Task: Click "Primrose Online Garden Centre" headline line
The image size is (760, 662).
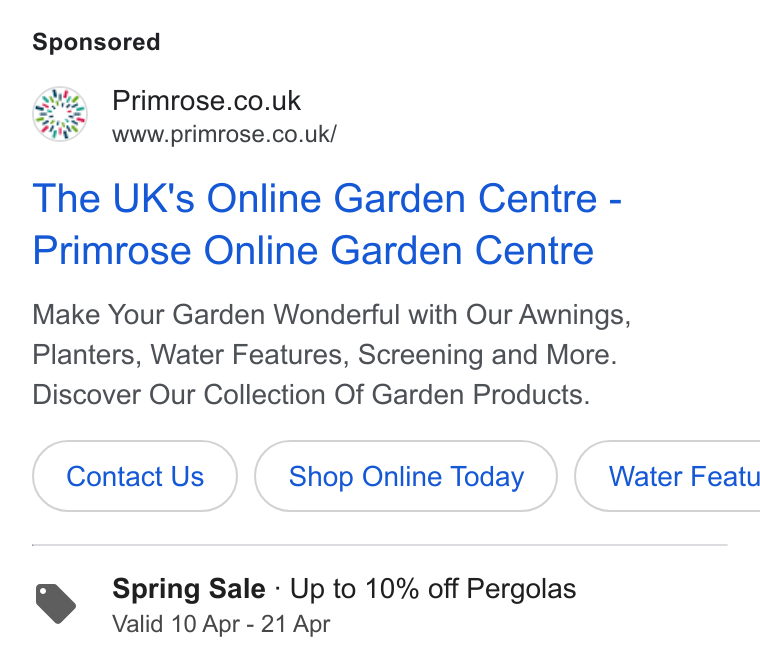Action: click(313, 251)
